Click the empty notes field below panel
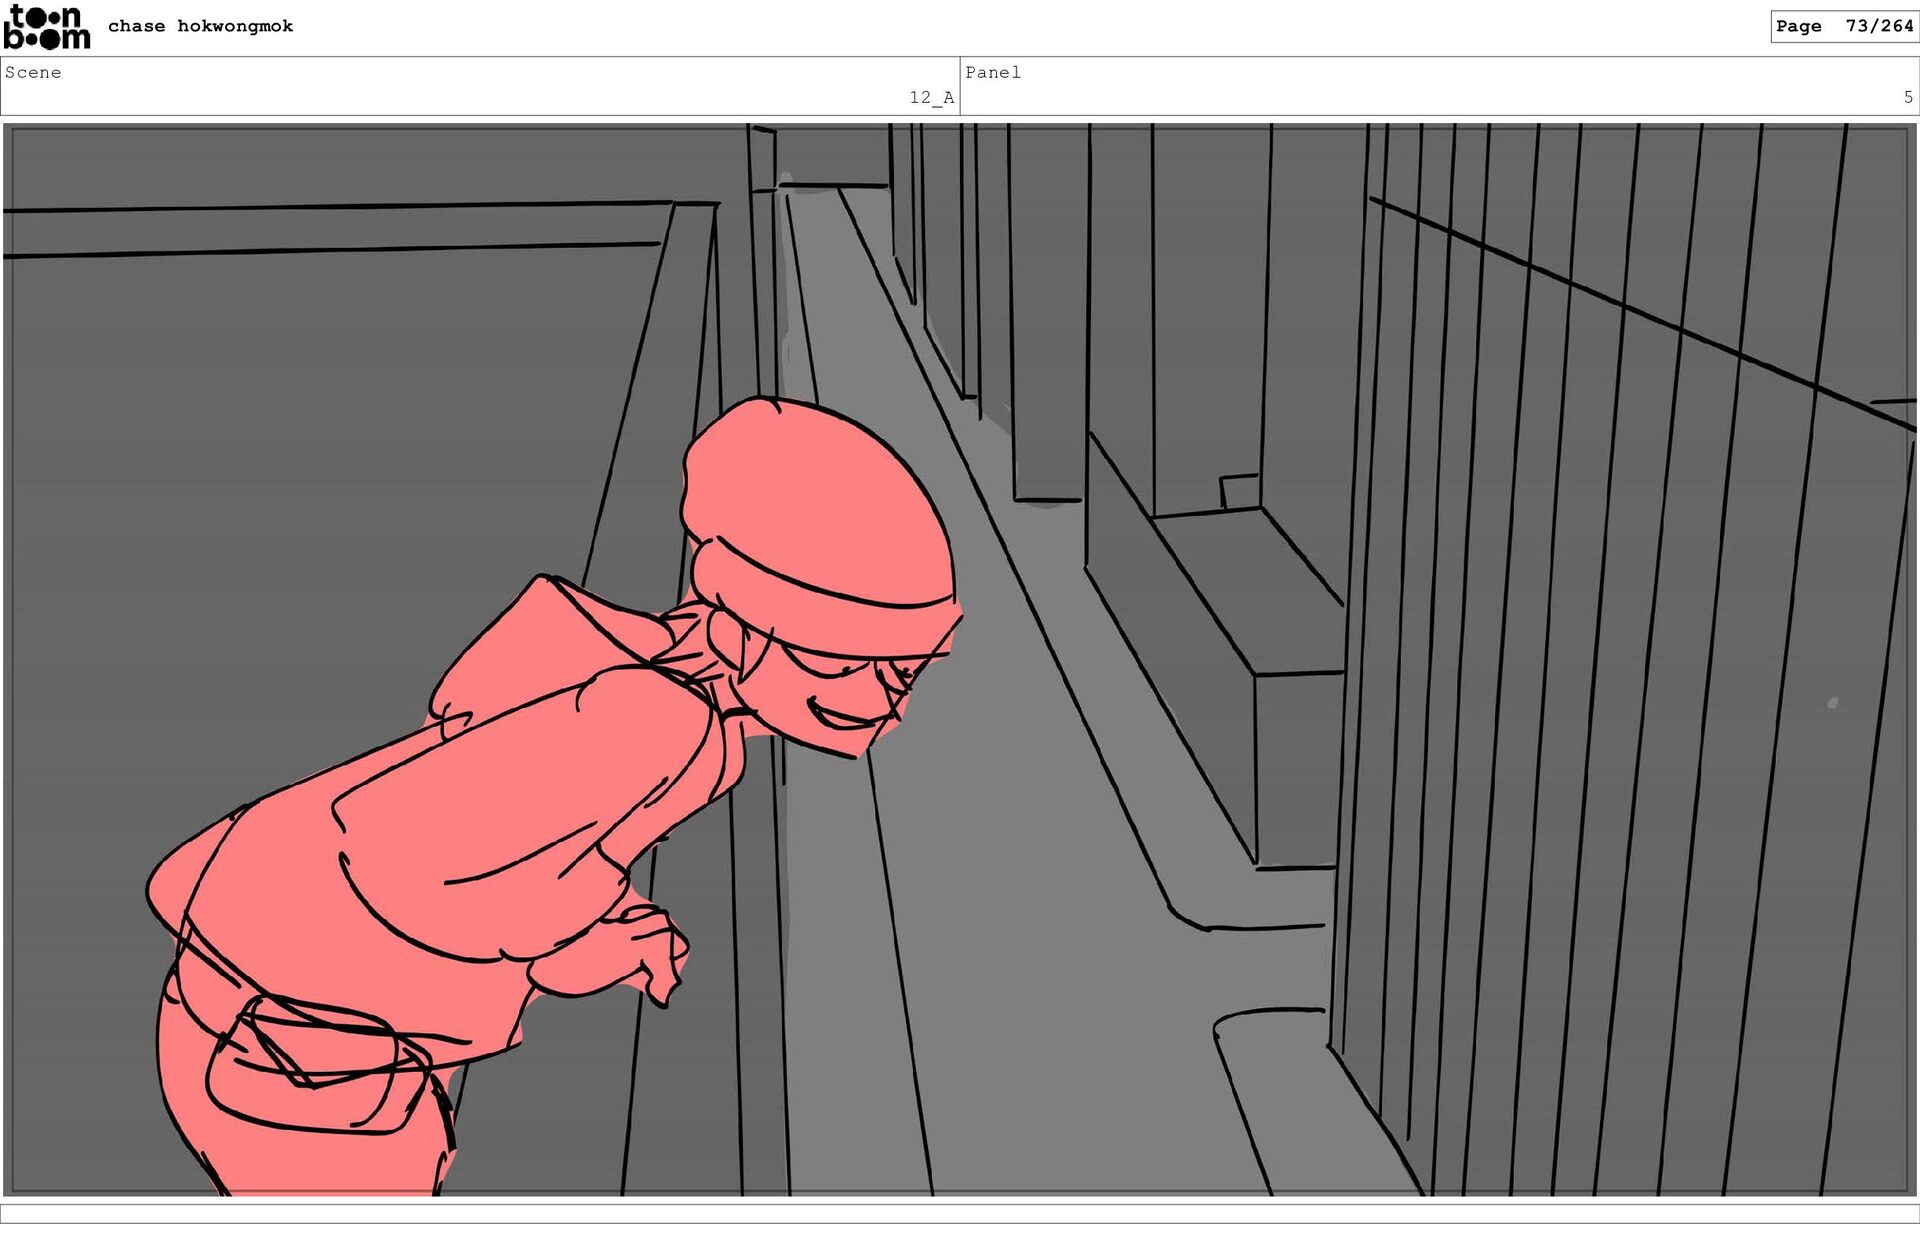This screenshot has width=1920, height=1242. (x=960, y=1213)
